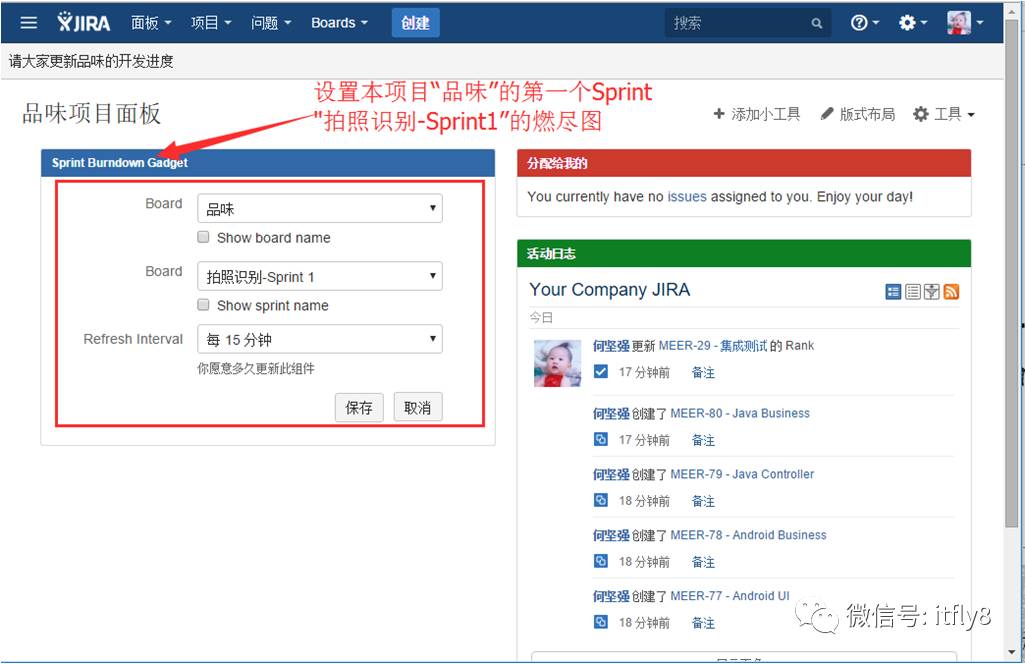Click the 17 分钟前 timestamp under MEER-29
This screenshot has width=1025, height=664.
(x=644, y=373)
